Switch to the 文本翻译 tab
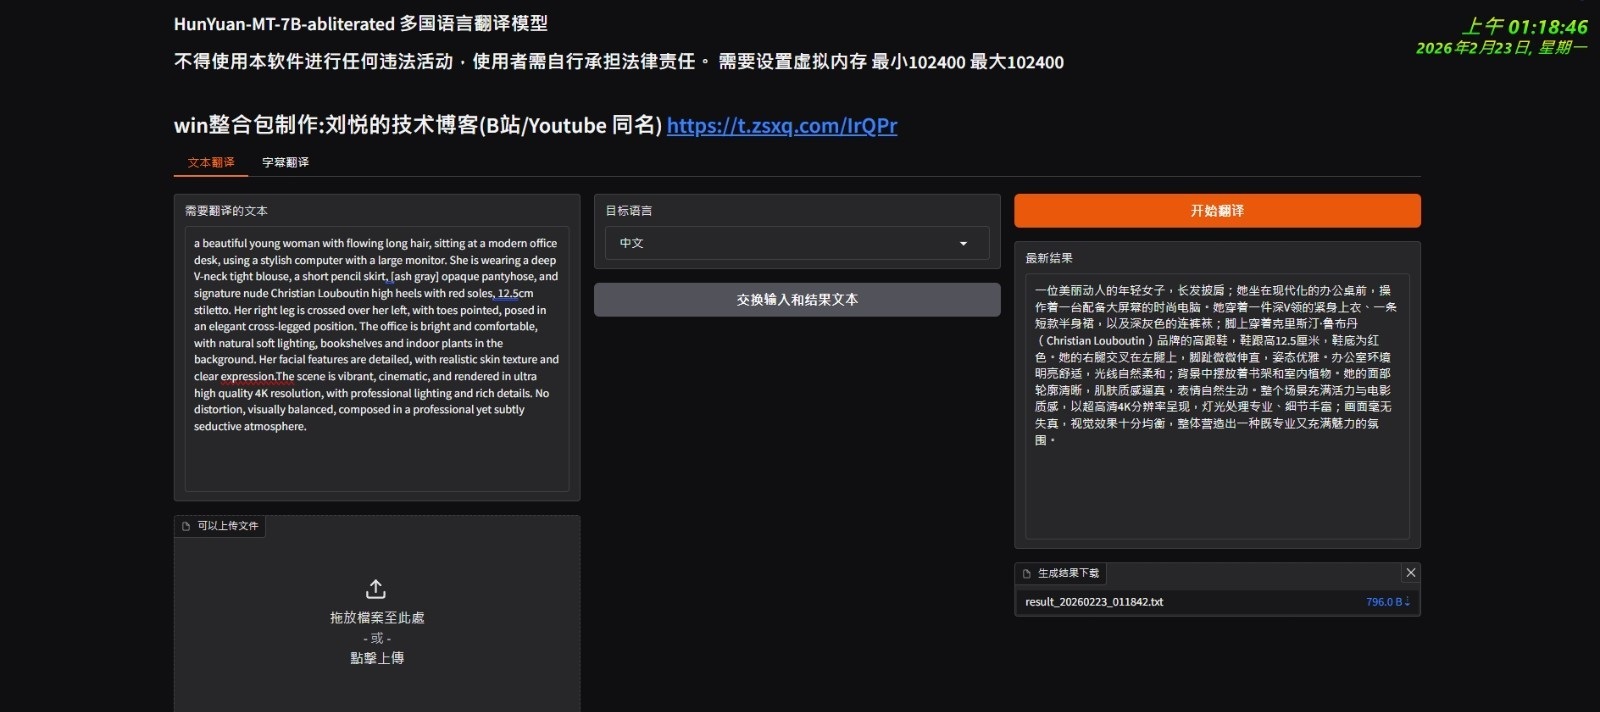The height and width of the screenshot is (712, 1600). pyautogui.click(x=211, y=162)
